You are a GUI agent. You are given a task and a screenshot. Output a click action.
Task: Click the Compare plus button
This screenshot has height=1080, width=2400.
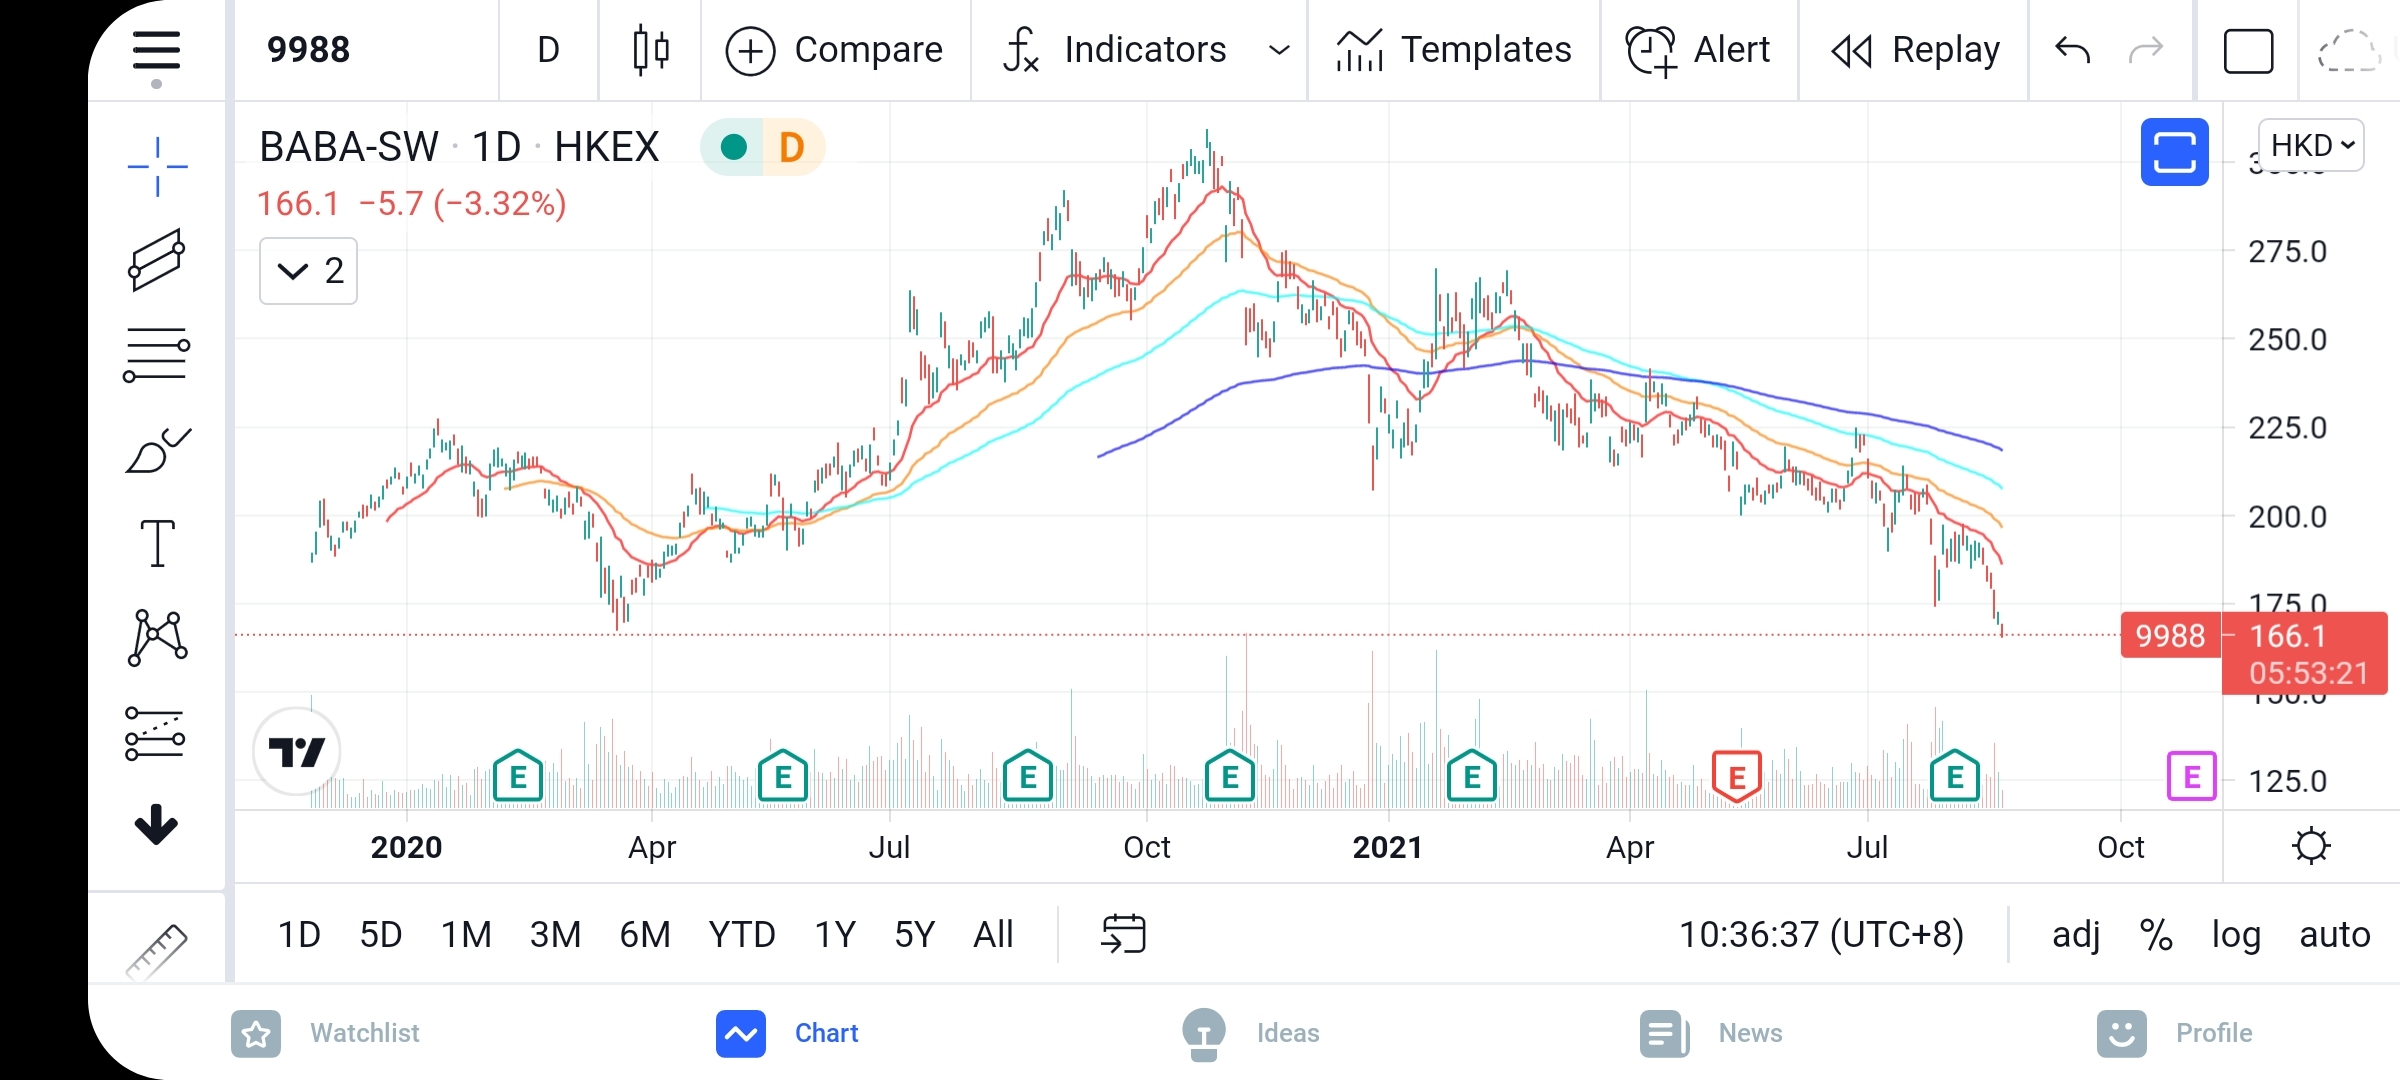click(834, 50)
